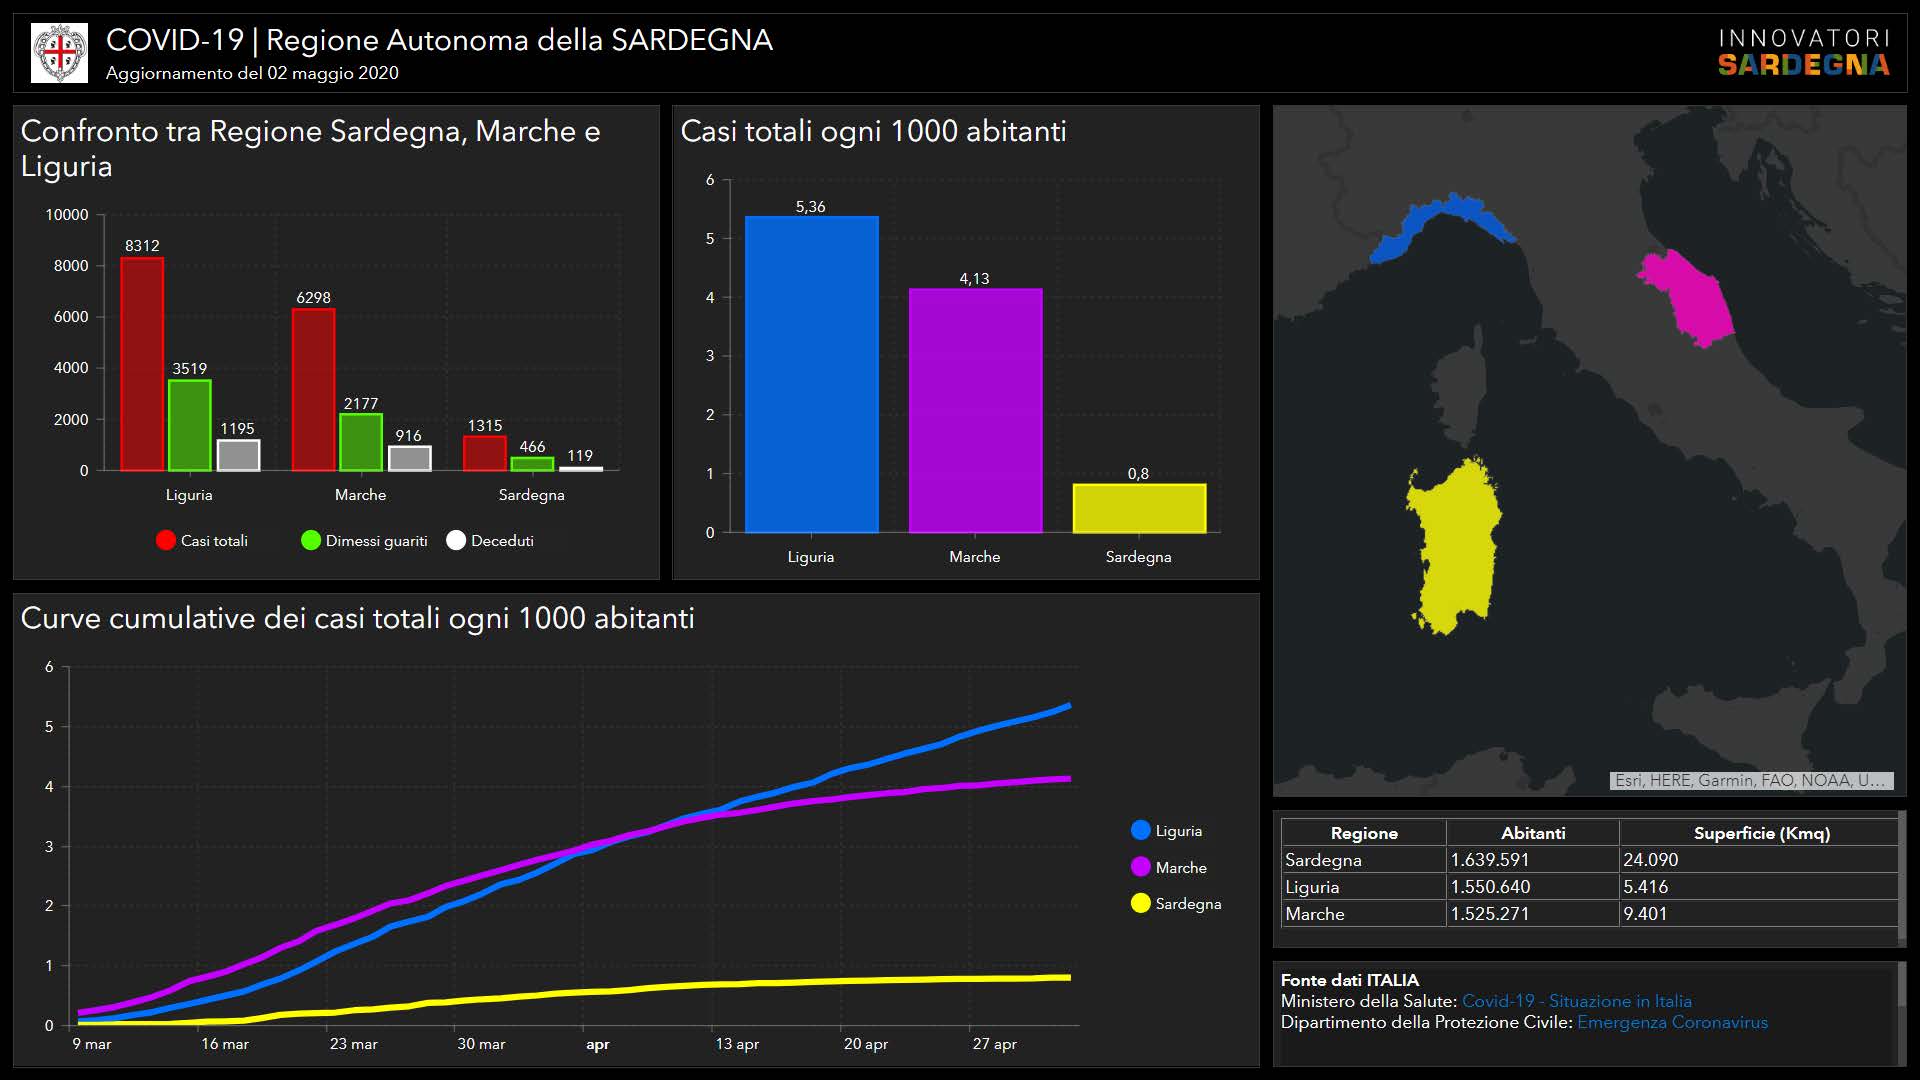1920x1080 pixels.
Task: Hide the Marche line via legend
Action: point(1141,868)
